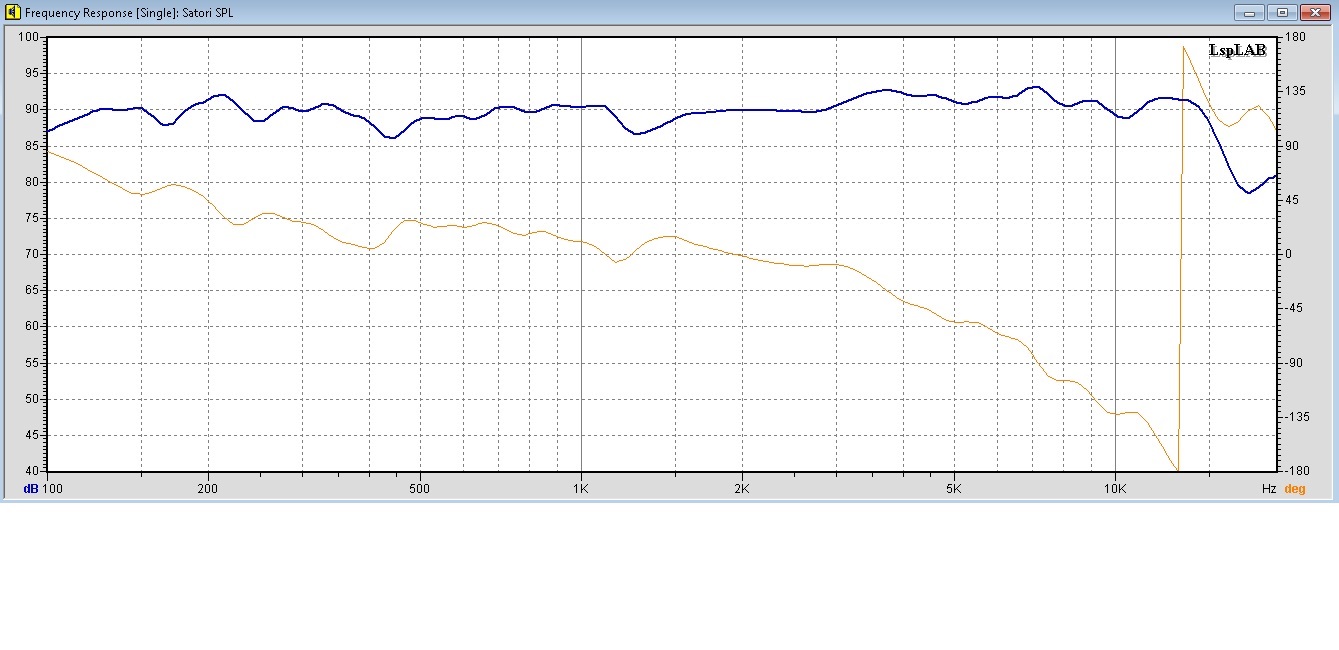Click the '180' value on phase axis
Screen dimensions: 1339x650
pyautogui.click(x=1294, y=37)
